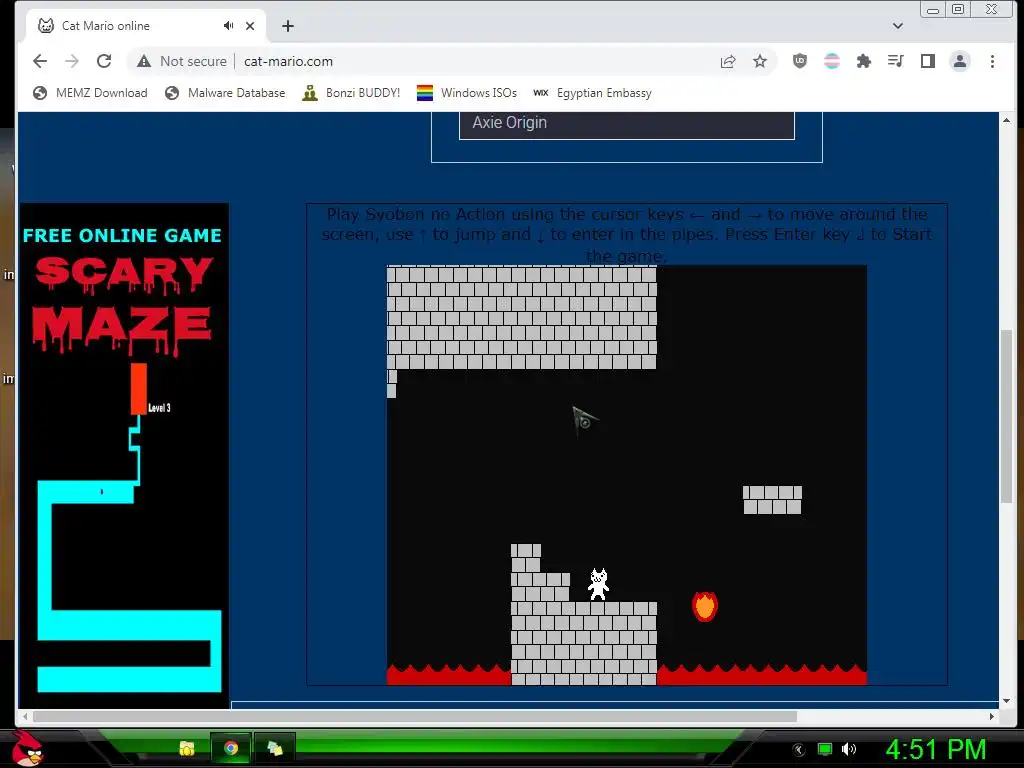Screen dimensions: 1024x768
Task: Open the third taskbar app icon
Action: (275, 748)
